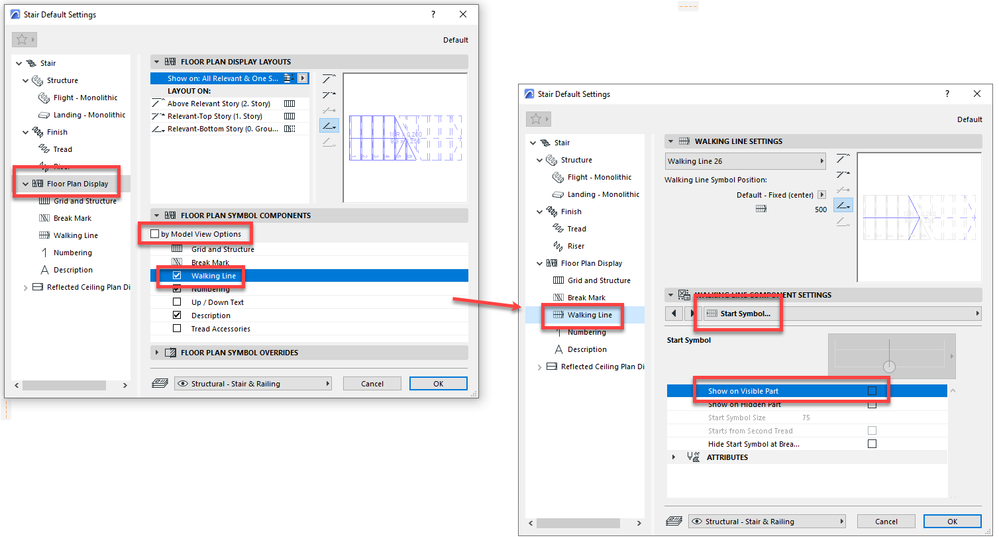Select Above Relevant Story layout icon in left dialog

point(329,79)
